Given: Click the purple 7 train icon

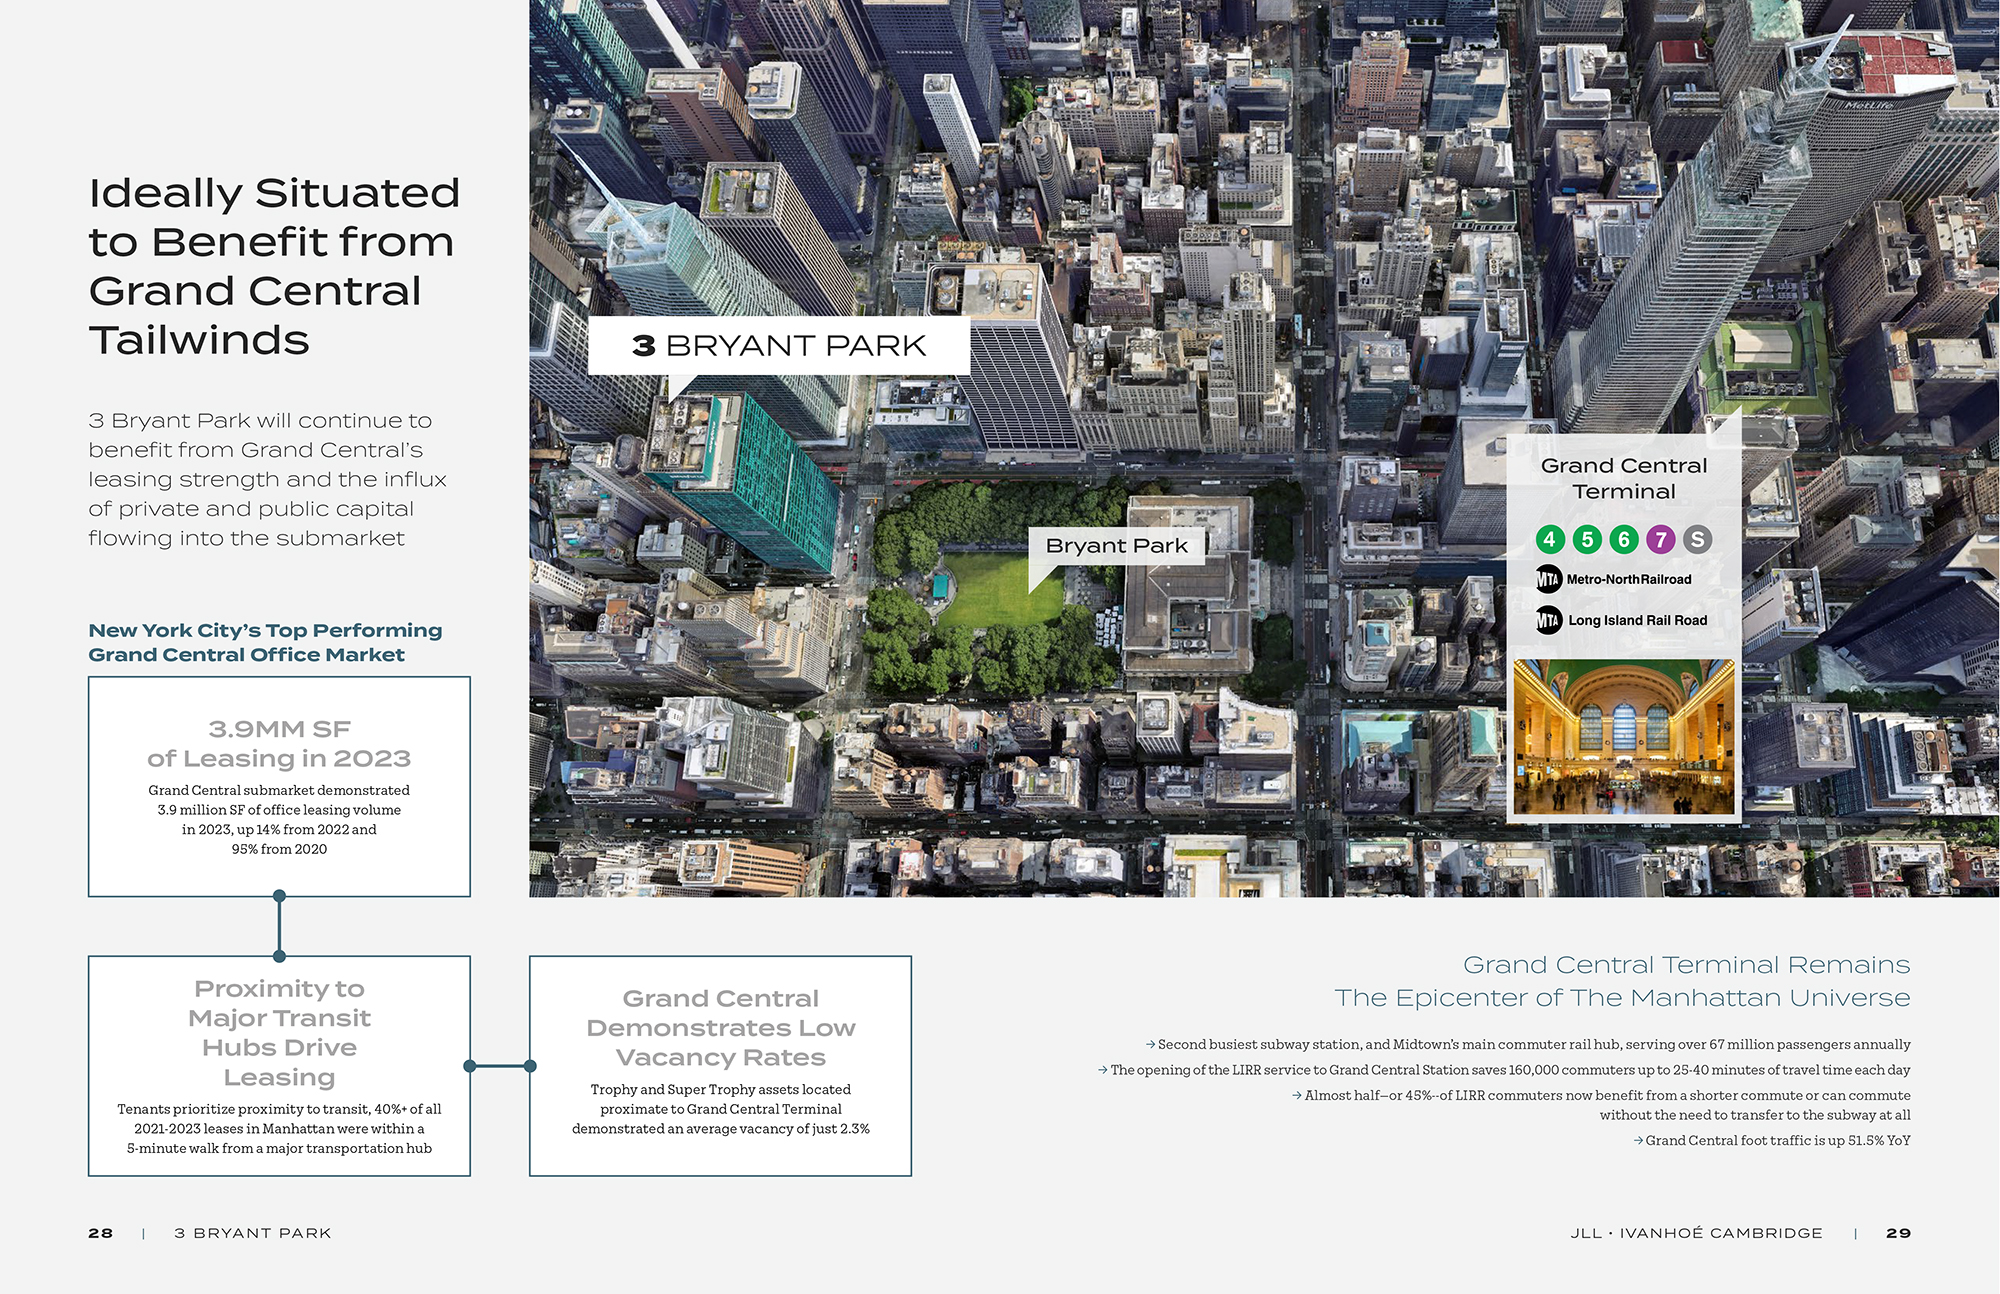Looking at the screenshot, I should click(x=1660, y=540).
